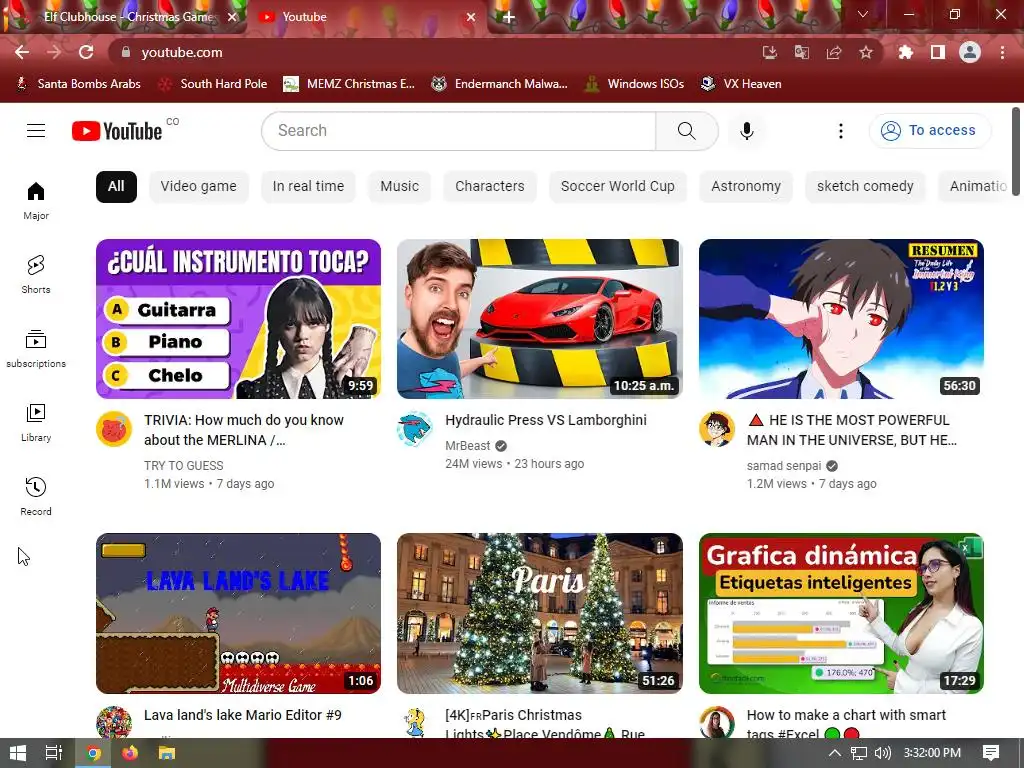This screenshot has width=1024, height=768.
Task: Select the All filter chip
Action: [116, 187]
